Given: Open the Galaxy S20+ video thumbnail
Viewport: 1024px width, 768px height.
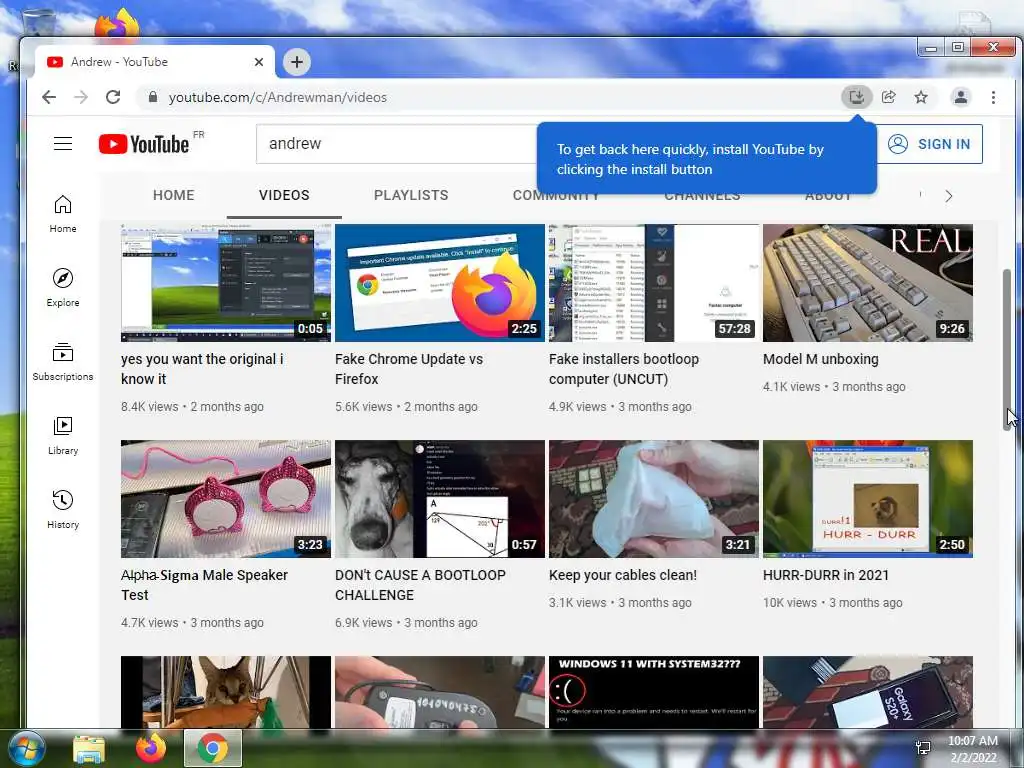Looking at the screenshot, I should coord(868,692).
